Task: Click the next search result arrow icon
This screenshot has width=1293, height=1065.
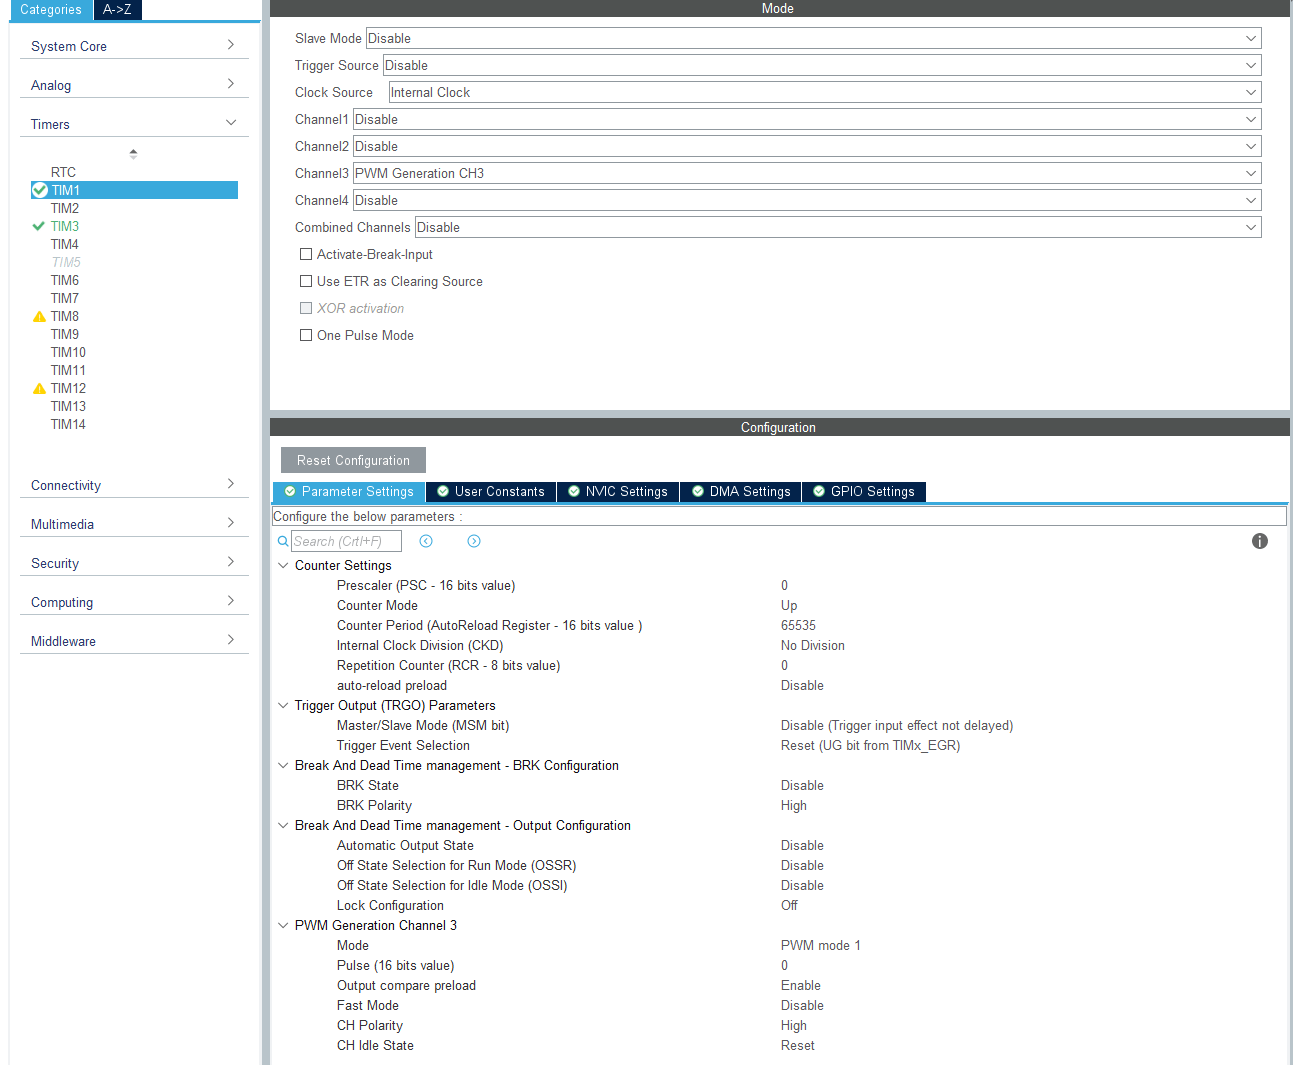Action: (x=474, y=541)
